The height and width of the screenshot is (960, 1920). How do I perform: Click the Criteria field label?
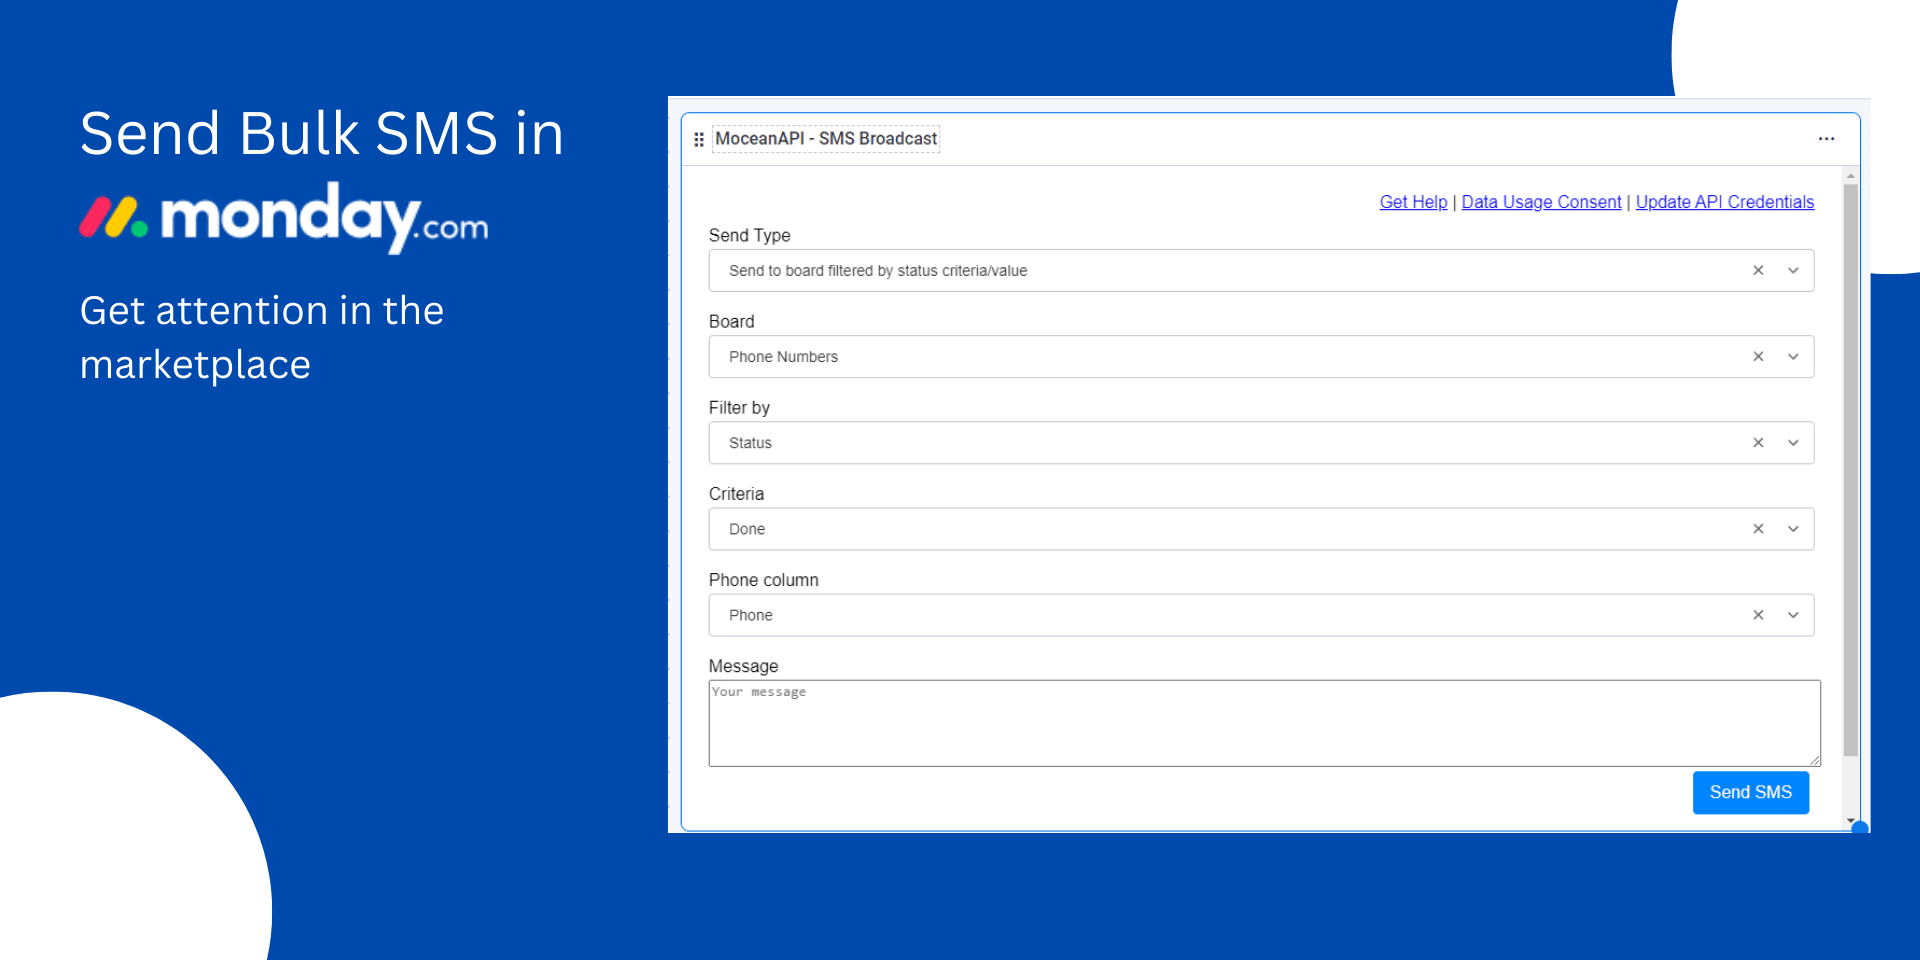tap(736, 493)
